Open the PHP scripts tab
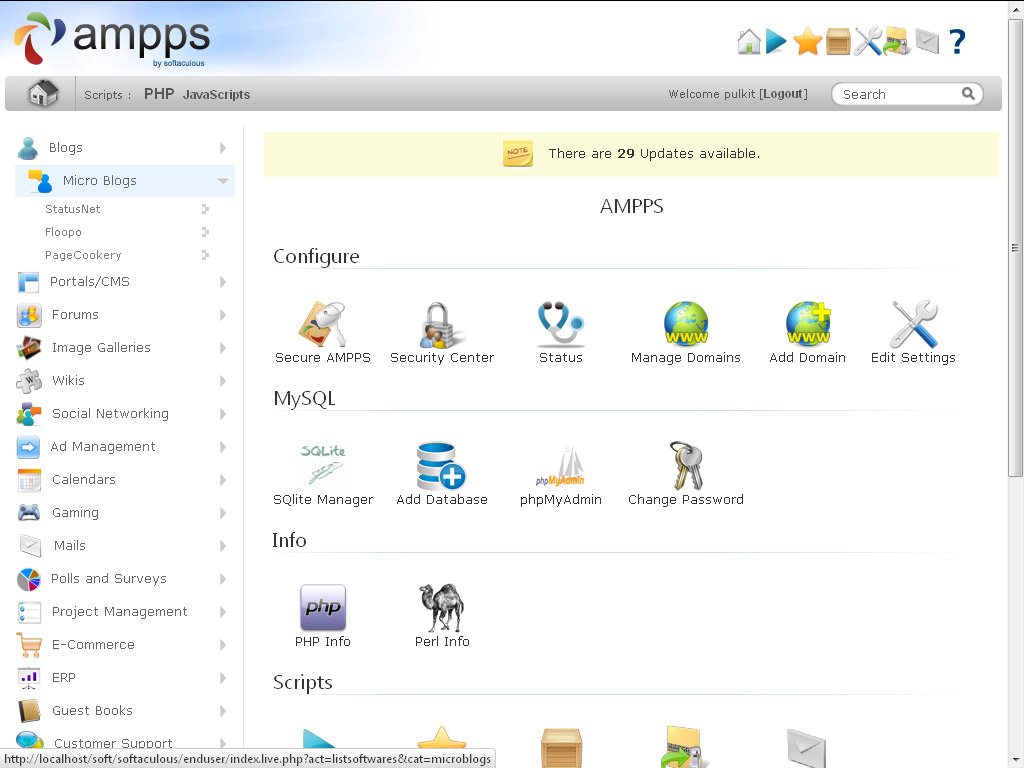1024x768 pixels. [159, 94]
